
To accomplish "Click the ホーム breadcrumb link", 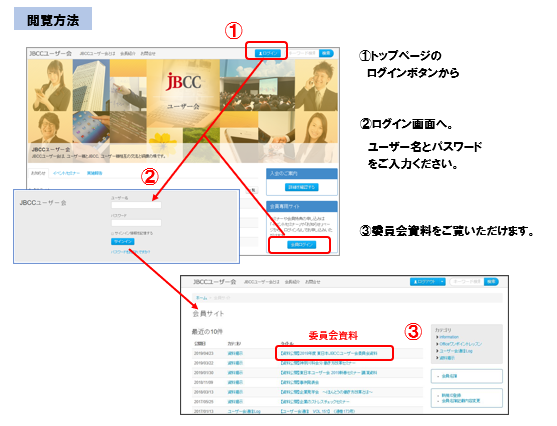I will [x=201, y=298].
